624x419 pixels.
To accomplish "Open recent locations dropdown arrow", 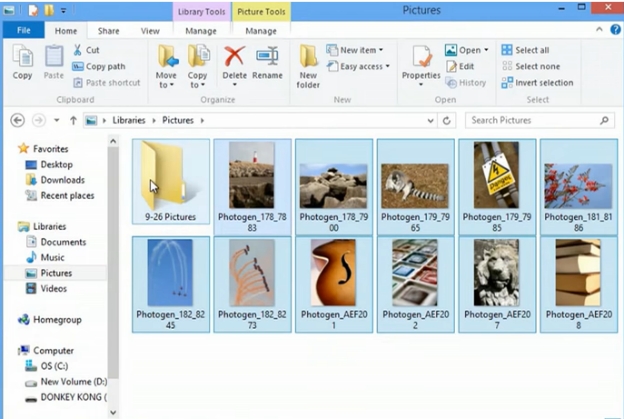I will [x=57, y=120].
